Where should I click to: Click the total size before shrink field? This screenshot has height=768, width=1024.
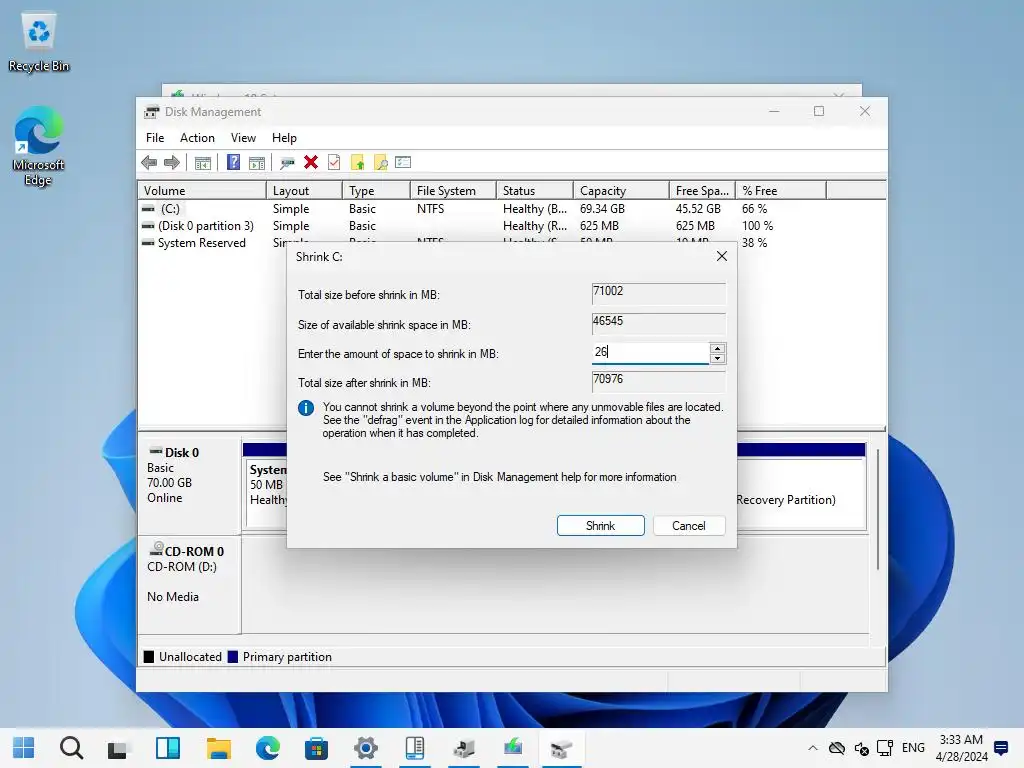[x=658, y=293]
